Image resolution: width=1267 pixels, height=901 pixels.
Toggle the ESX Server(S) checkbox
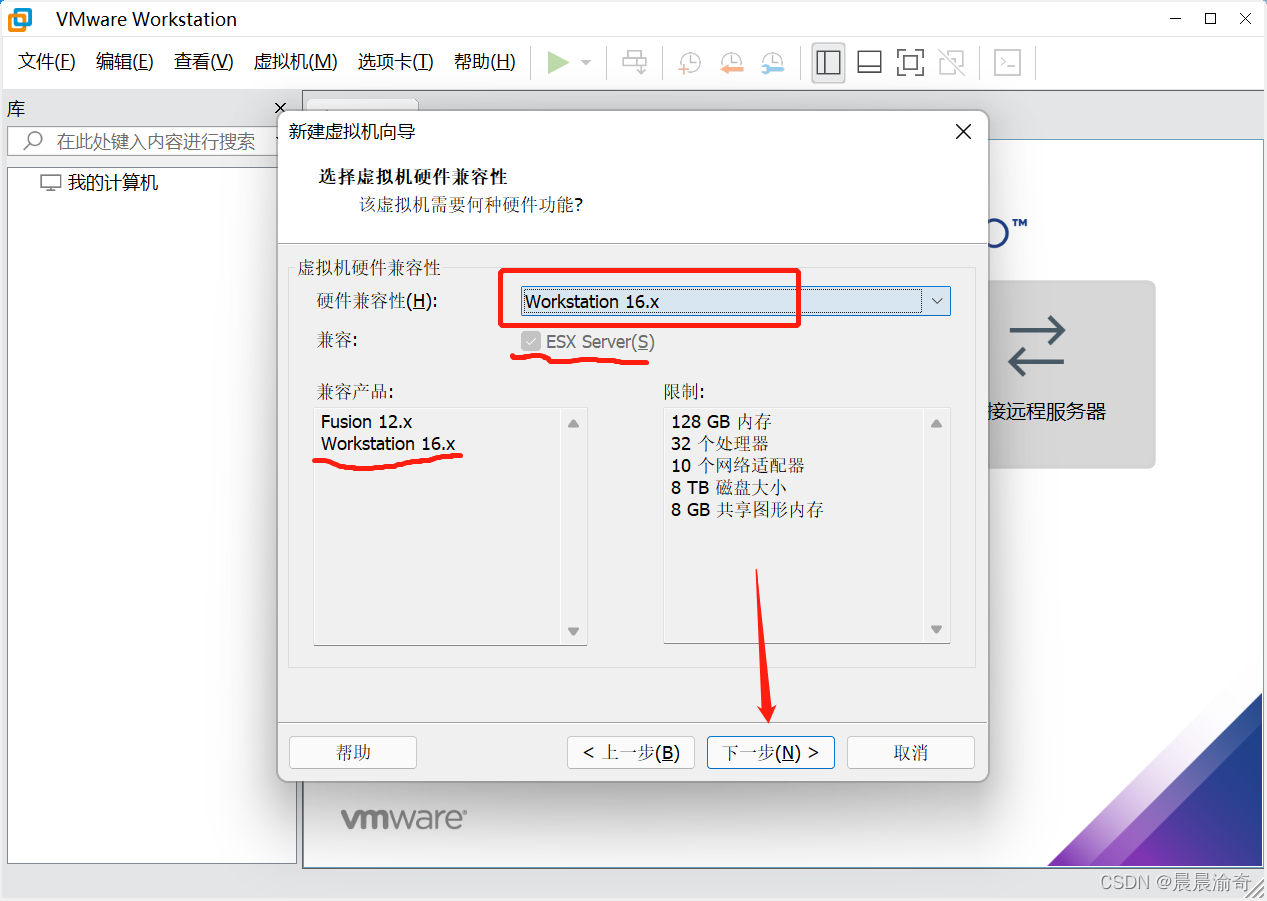tap(531, 342)
